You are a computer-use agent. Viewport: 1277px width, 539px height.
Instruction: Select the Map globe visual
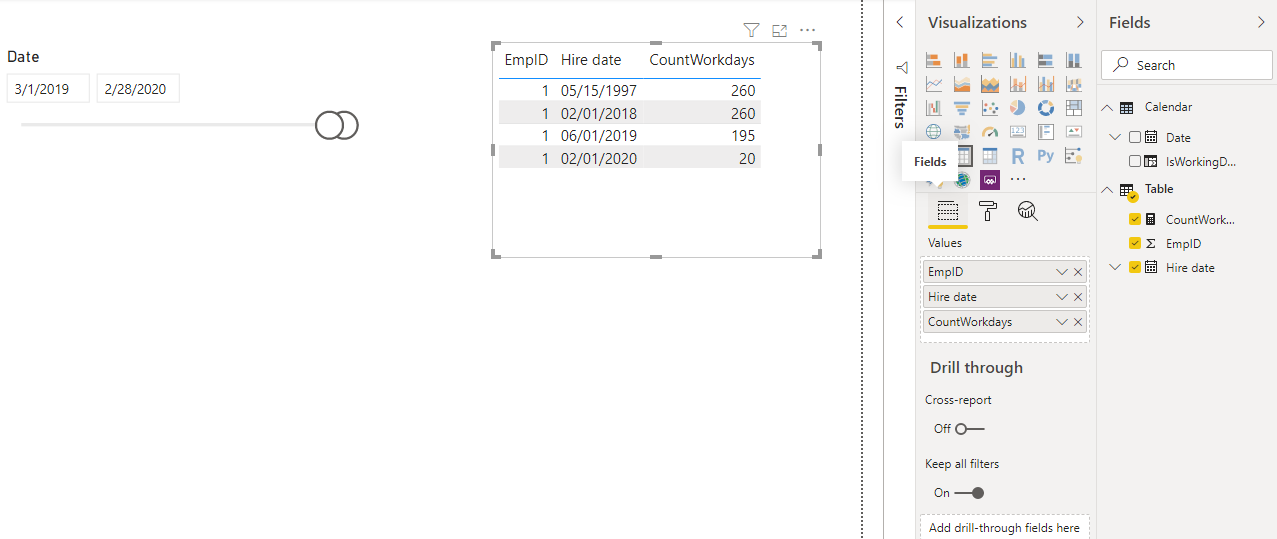point(934,132)
